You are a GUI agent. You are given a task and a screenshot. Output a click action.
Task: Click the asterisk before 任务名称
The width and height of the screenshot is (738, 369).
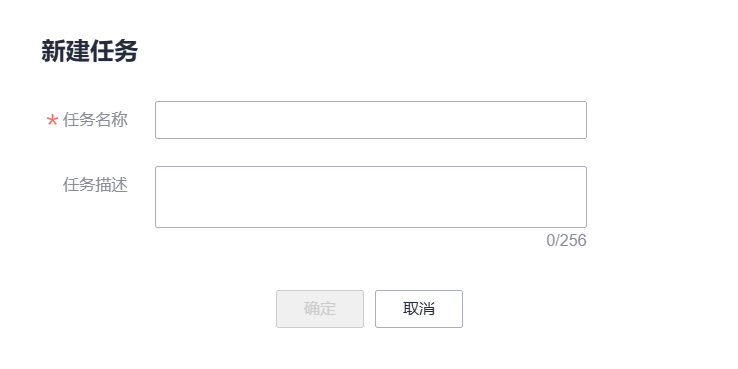tap(52, 121)
